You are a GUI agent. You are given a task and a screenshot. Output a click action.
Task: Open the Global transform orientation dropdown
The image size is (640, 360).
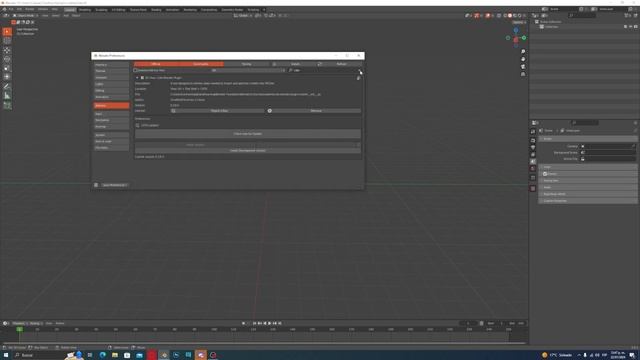coord(243,16)
